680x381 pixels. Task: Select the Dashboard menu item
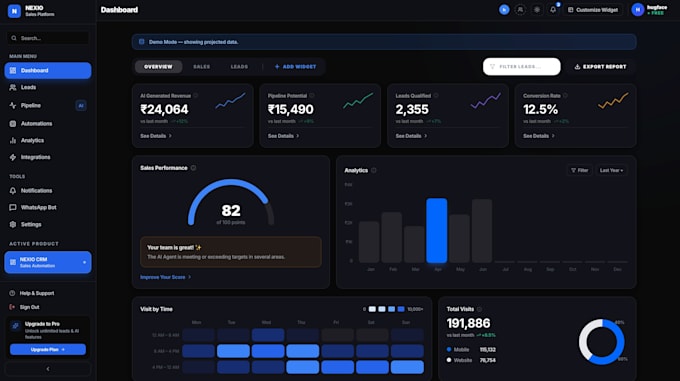pyautogui.click(x=48, y=70)
